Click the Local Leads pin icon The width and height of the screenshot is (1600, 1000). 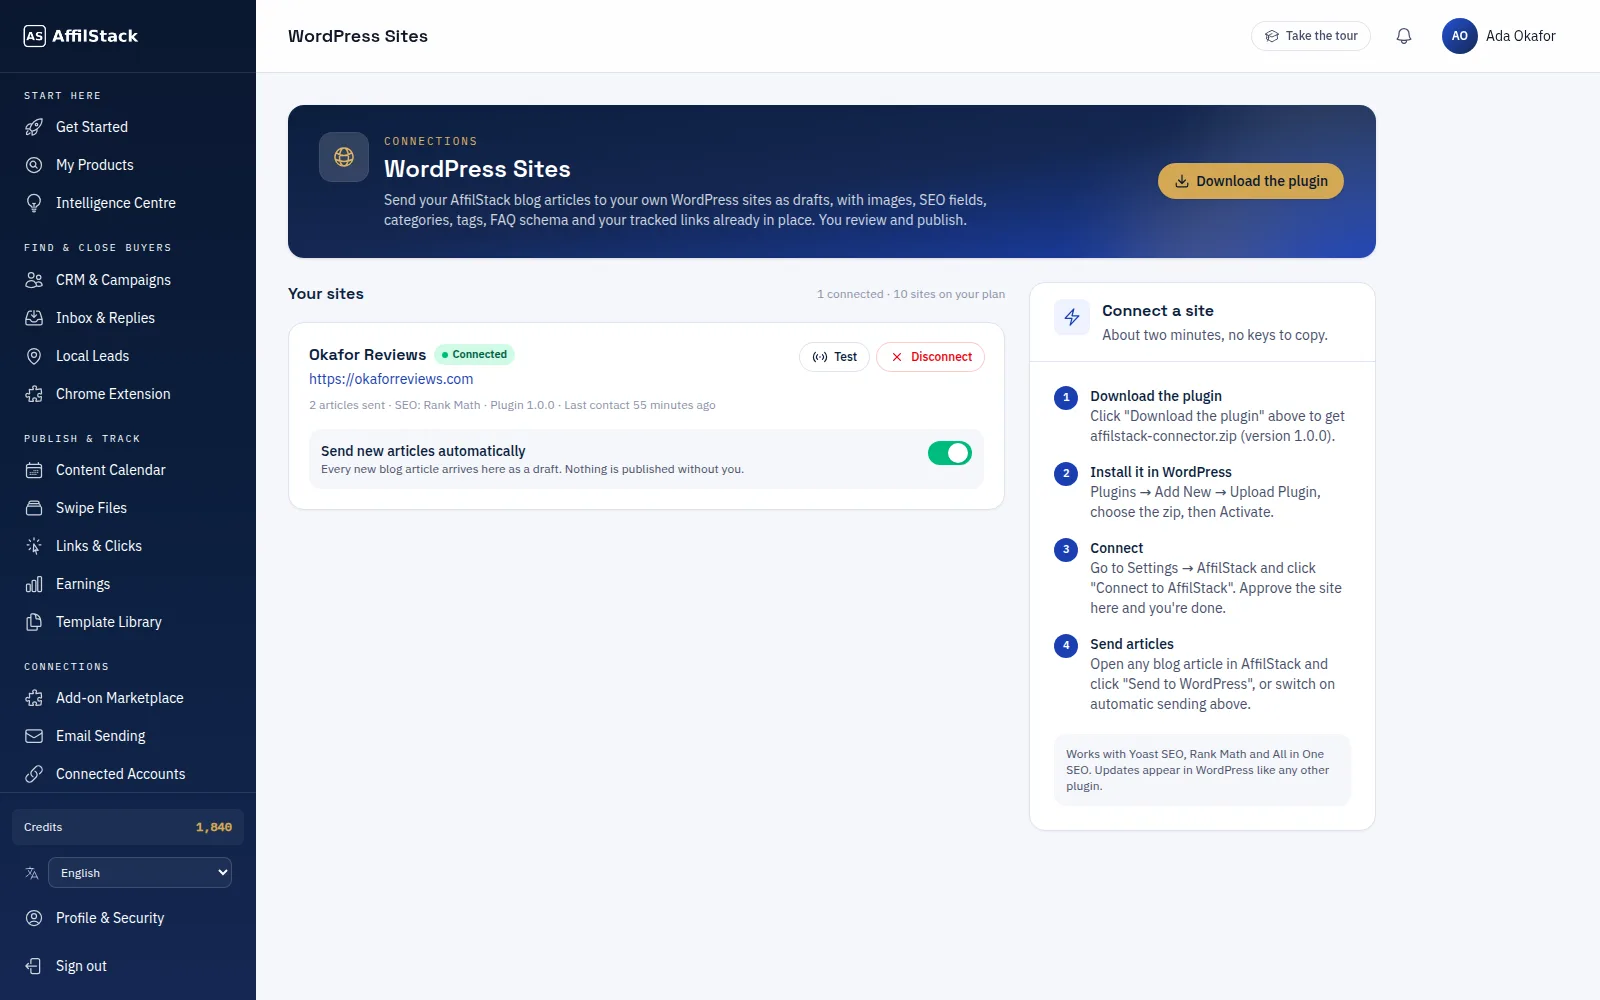(x=34, y=356)
